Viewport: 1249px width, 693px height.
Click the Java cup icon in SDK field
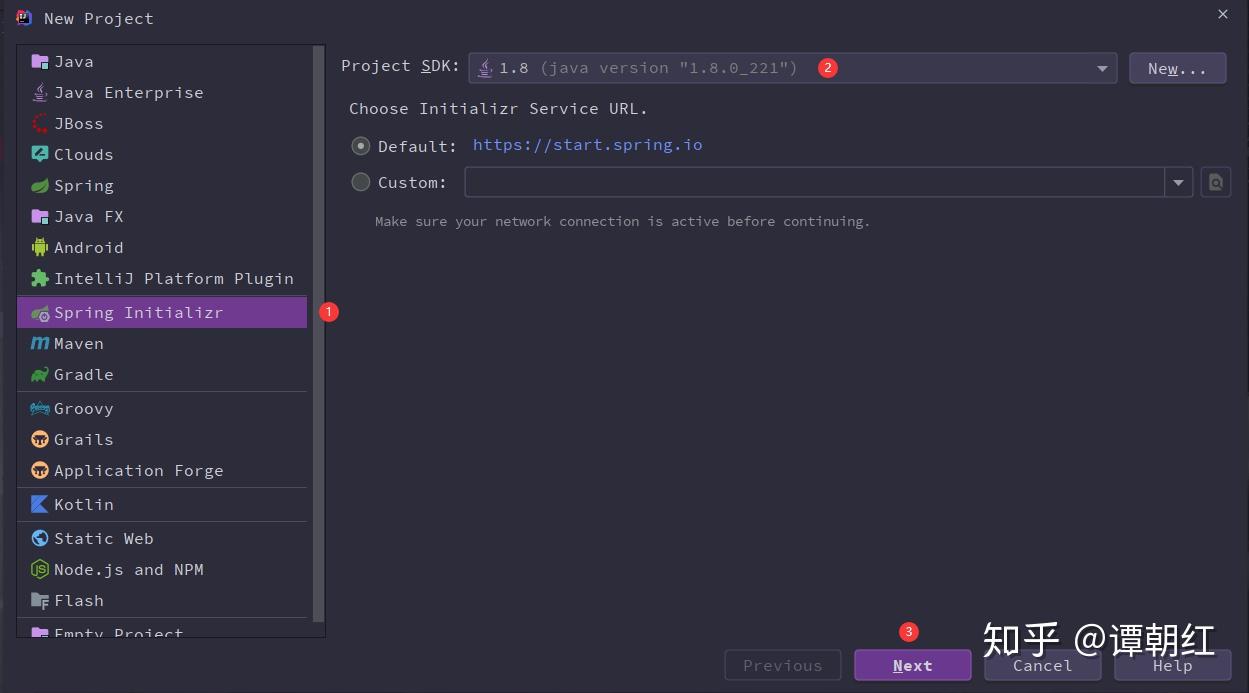pyautogui.click(x=485, y=68)
